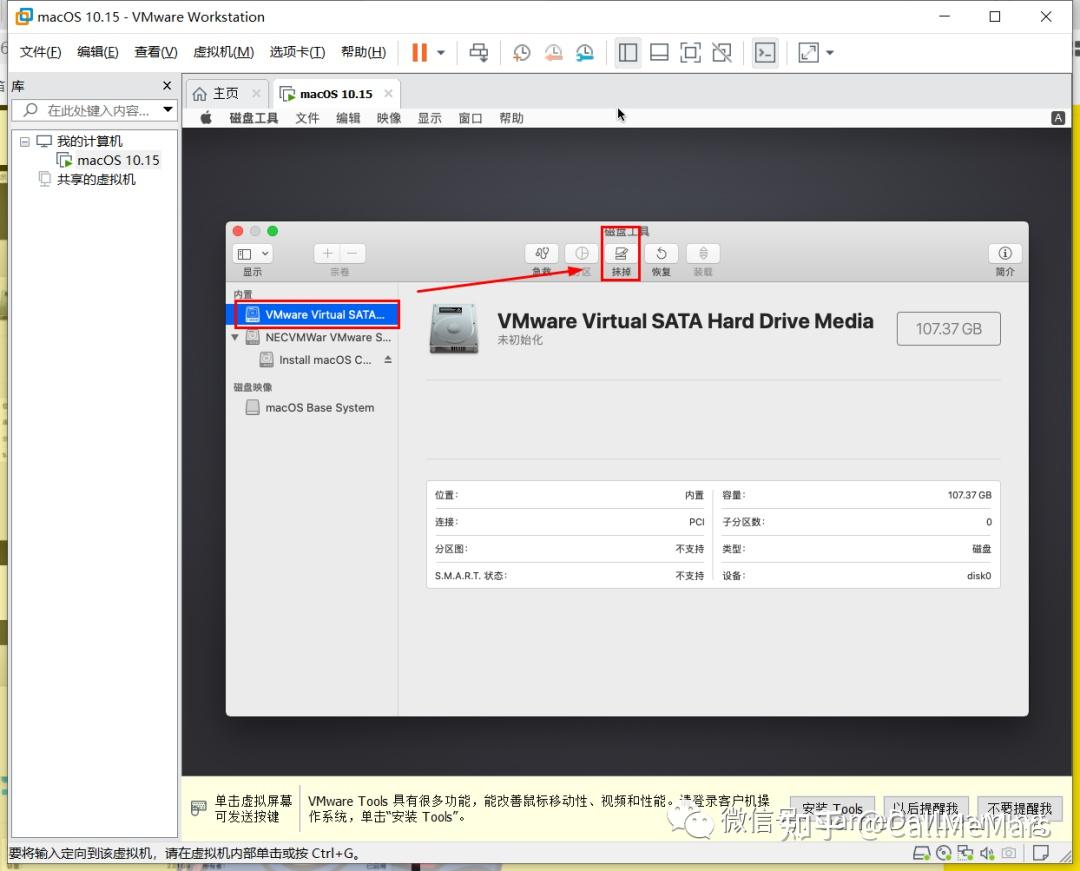The image size is (1080, 871).
Task: Collapse the NECVMWar VMware S... disclosure triangle
Action: (x=235, y=337)
